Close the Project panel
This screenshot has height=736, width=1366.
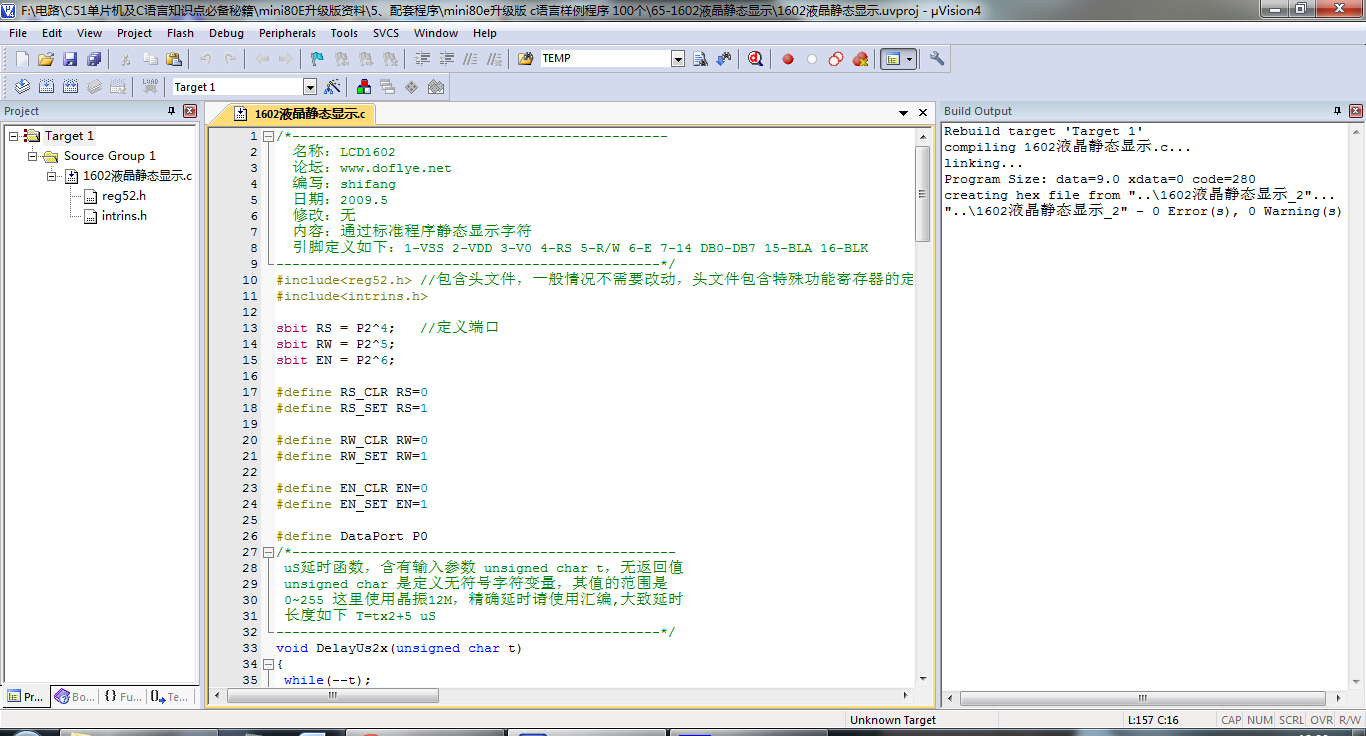pyautogui.click(x=190, y=111)
